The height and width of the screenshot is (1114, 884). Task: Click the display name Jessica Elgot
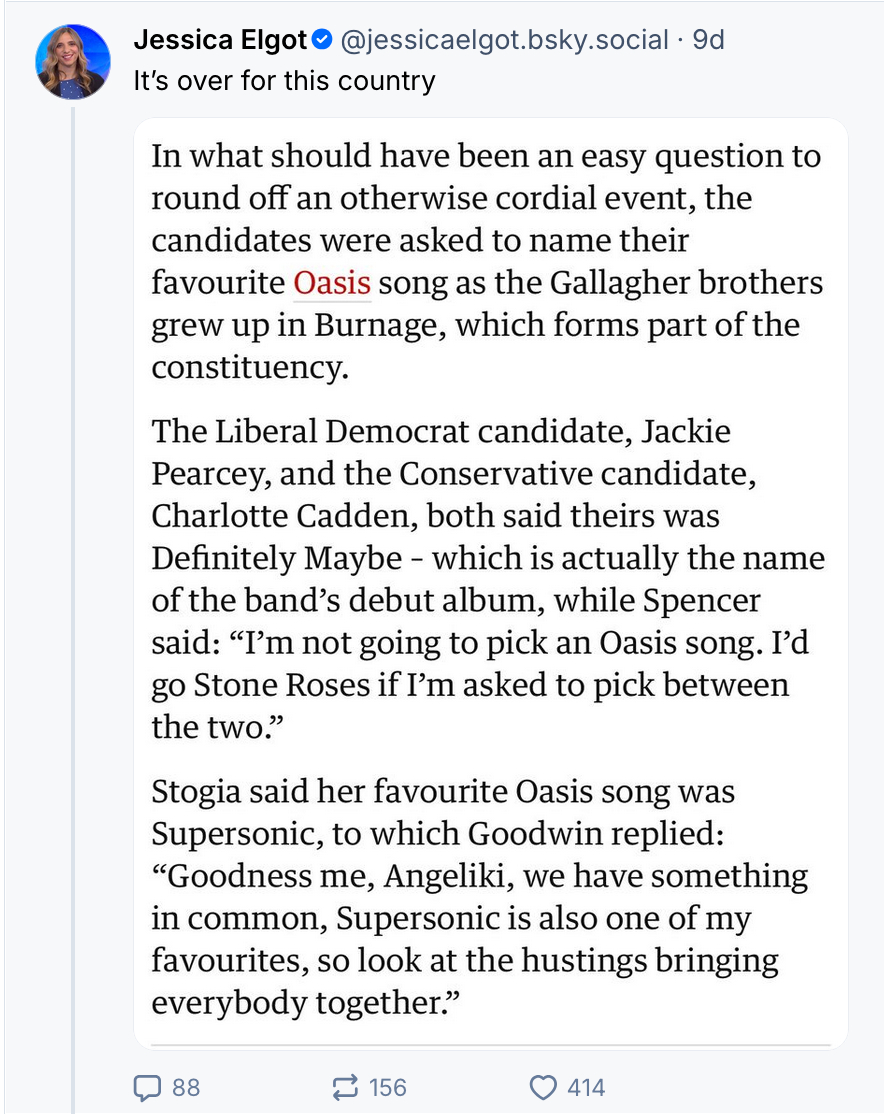(x=220, y=40)
